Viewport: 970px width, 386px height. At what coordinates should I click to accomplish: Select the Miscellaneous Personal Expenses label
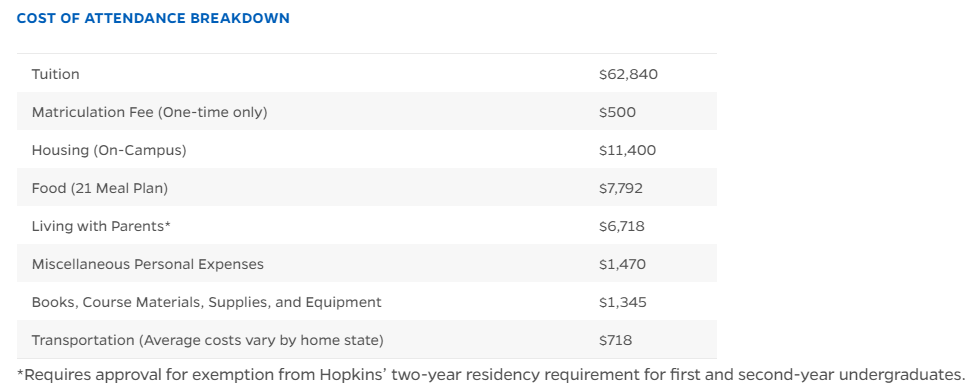point(148,264)
